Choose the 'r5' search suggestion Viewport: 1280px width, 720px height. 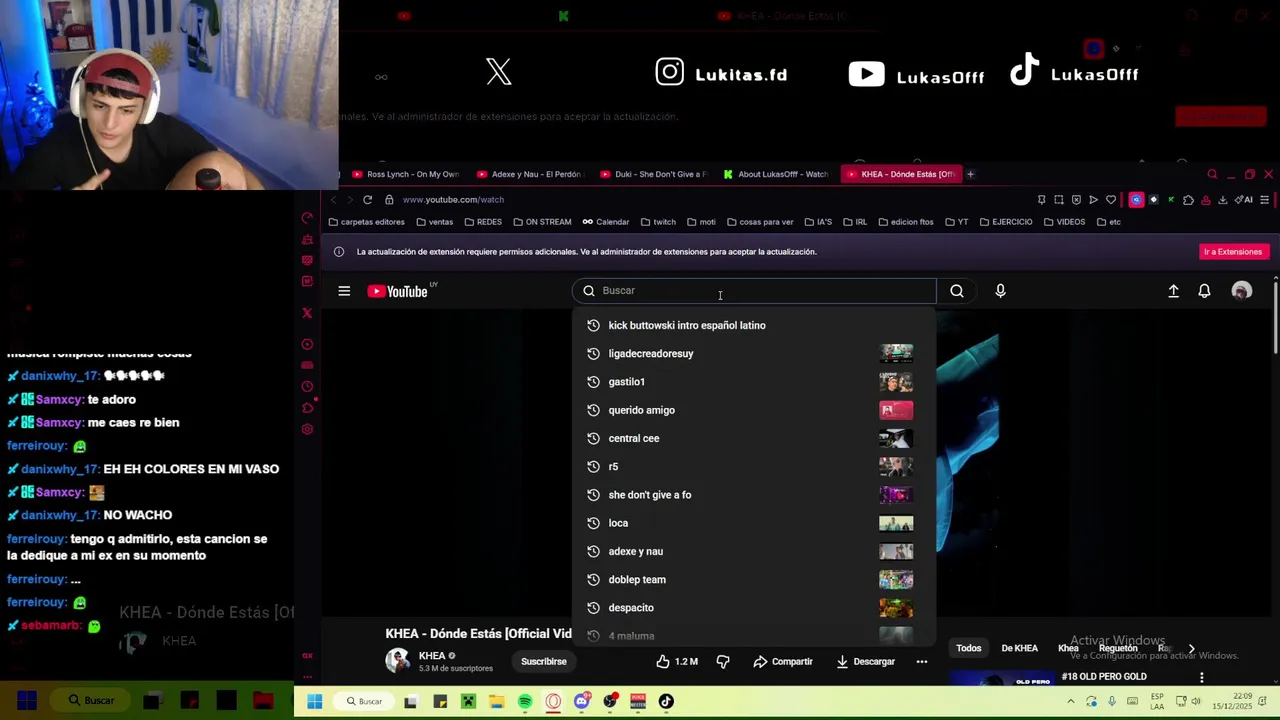(x=754, y=466)
